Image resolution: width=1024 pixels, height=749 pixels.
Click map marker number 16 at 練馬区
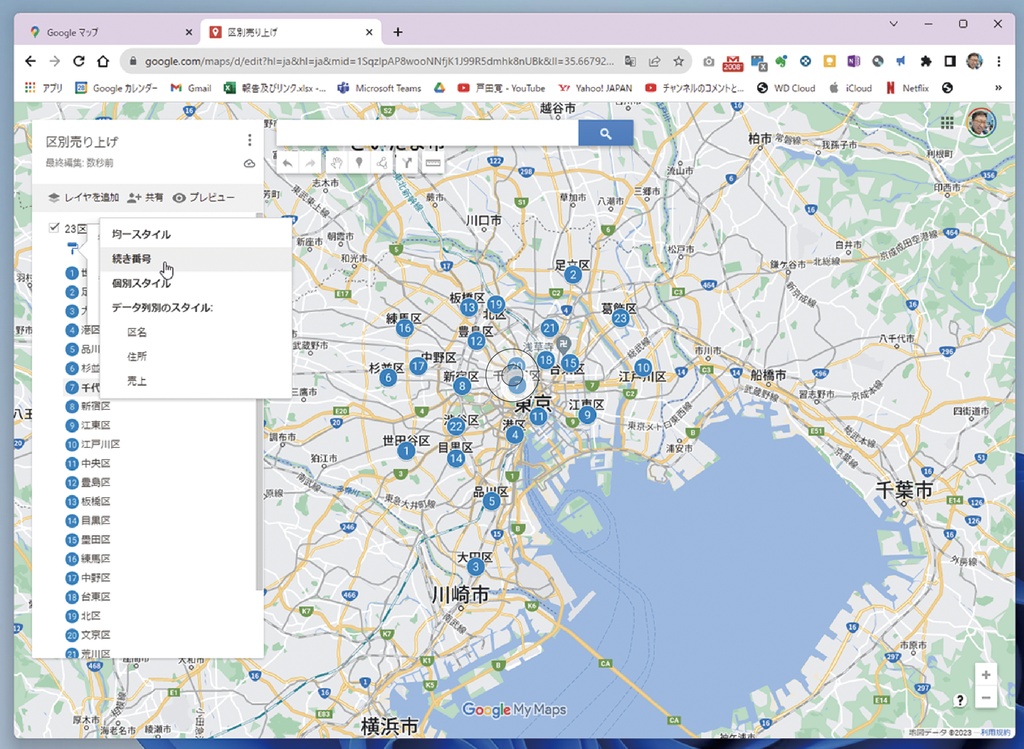(x=404, y=328)
